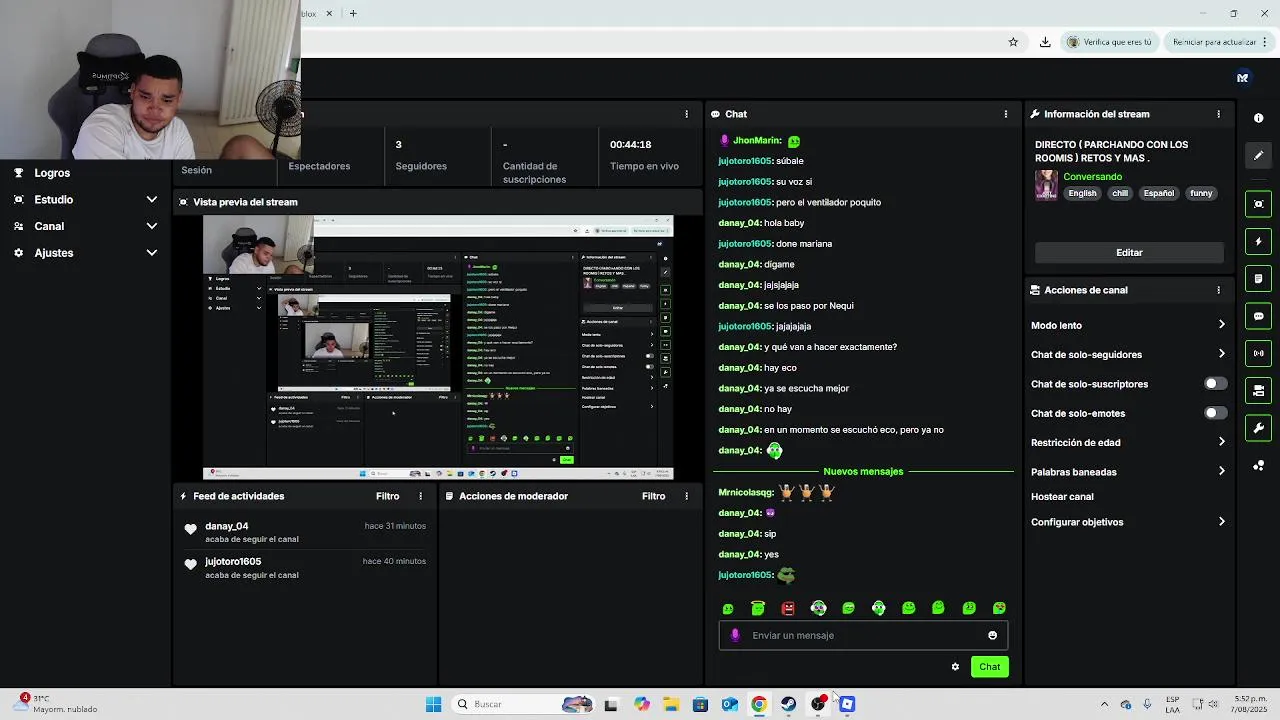Open Outlook from the taskbar

(x=730, y=704)
